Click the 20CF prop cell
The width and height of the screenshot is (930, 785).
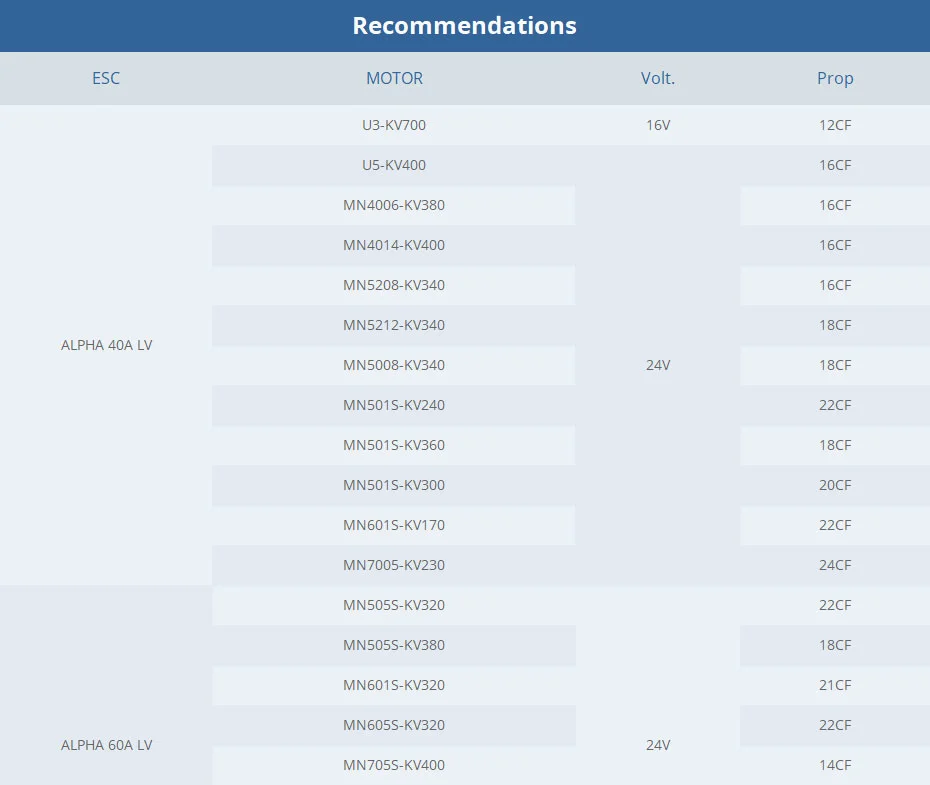(835, 485)
